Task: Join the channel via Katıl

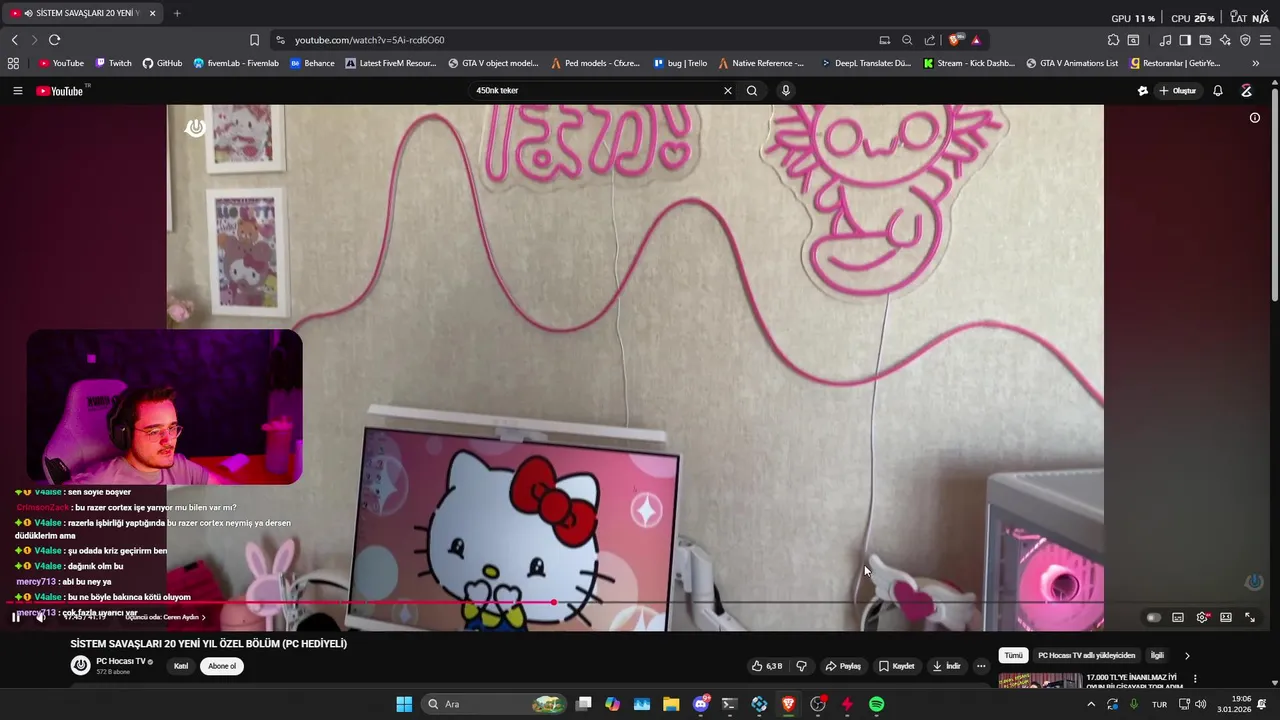Action: [x=181, y=666]
